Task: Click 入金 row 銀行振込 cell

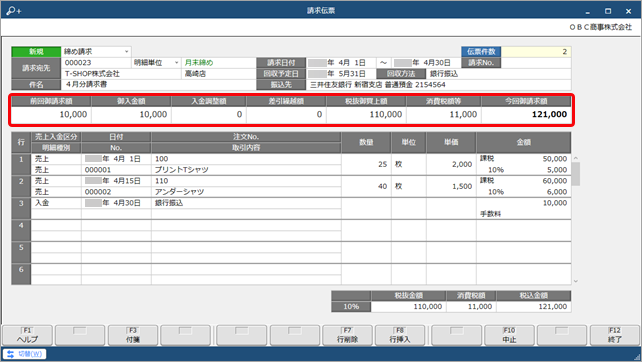Action: [246, 203]
